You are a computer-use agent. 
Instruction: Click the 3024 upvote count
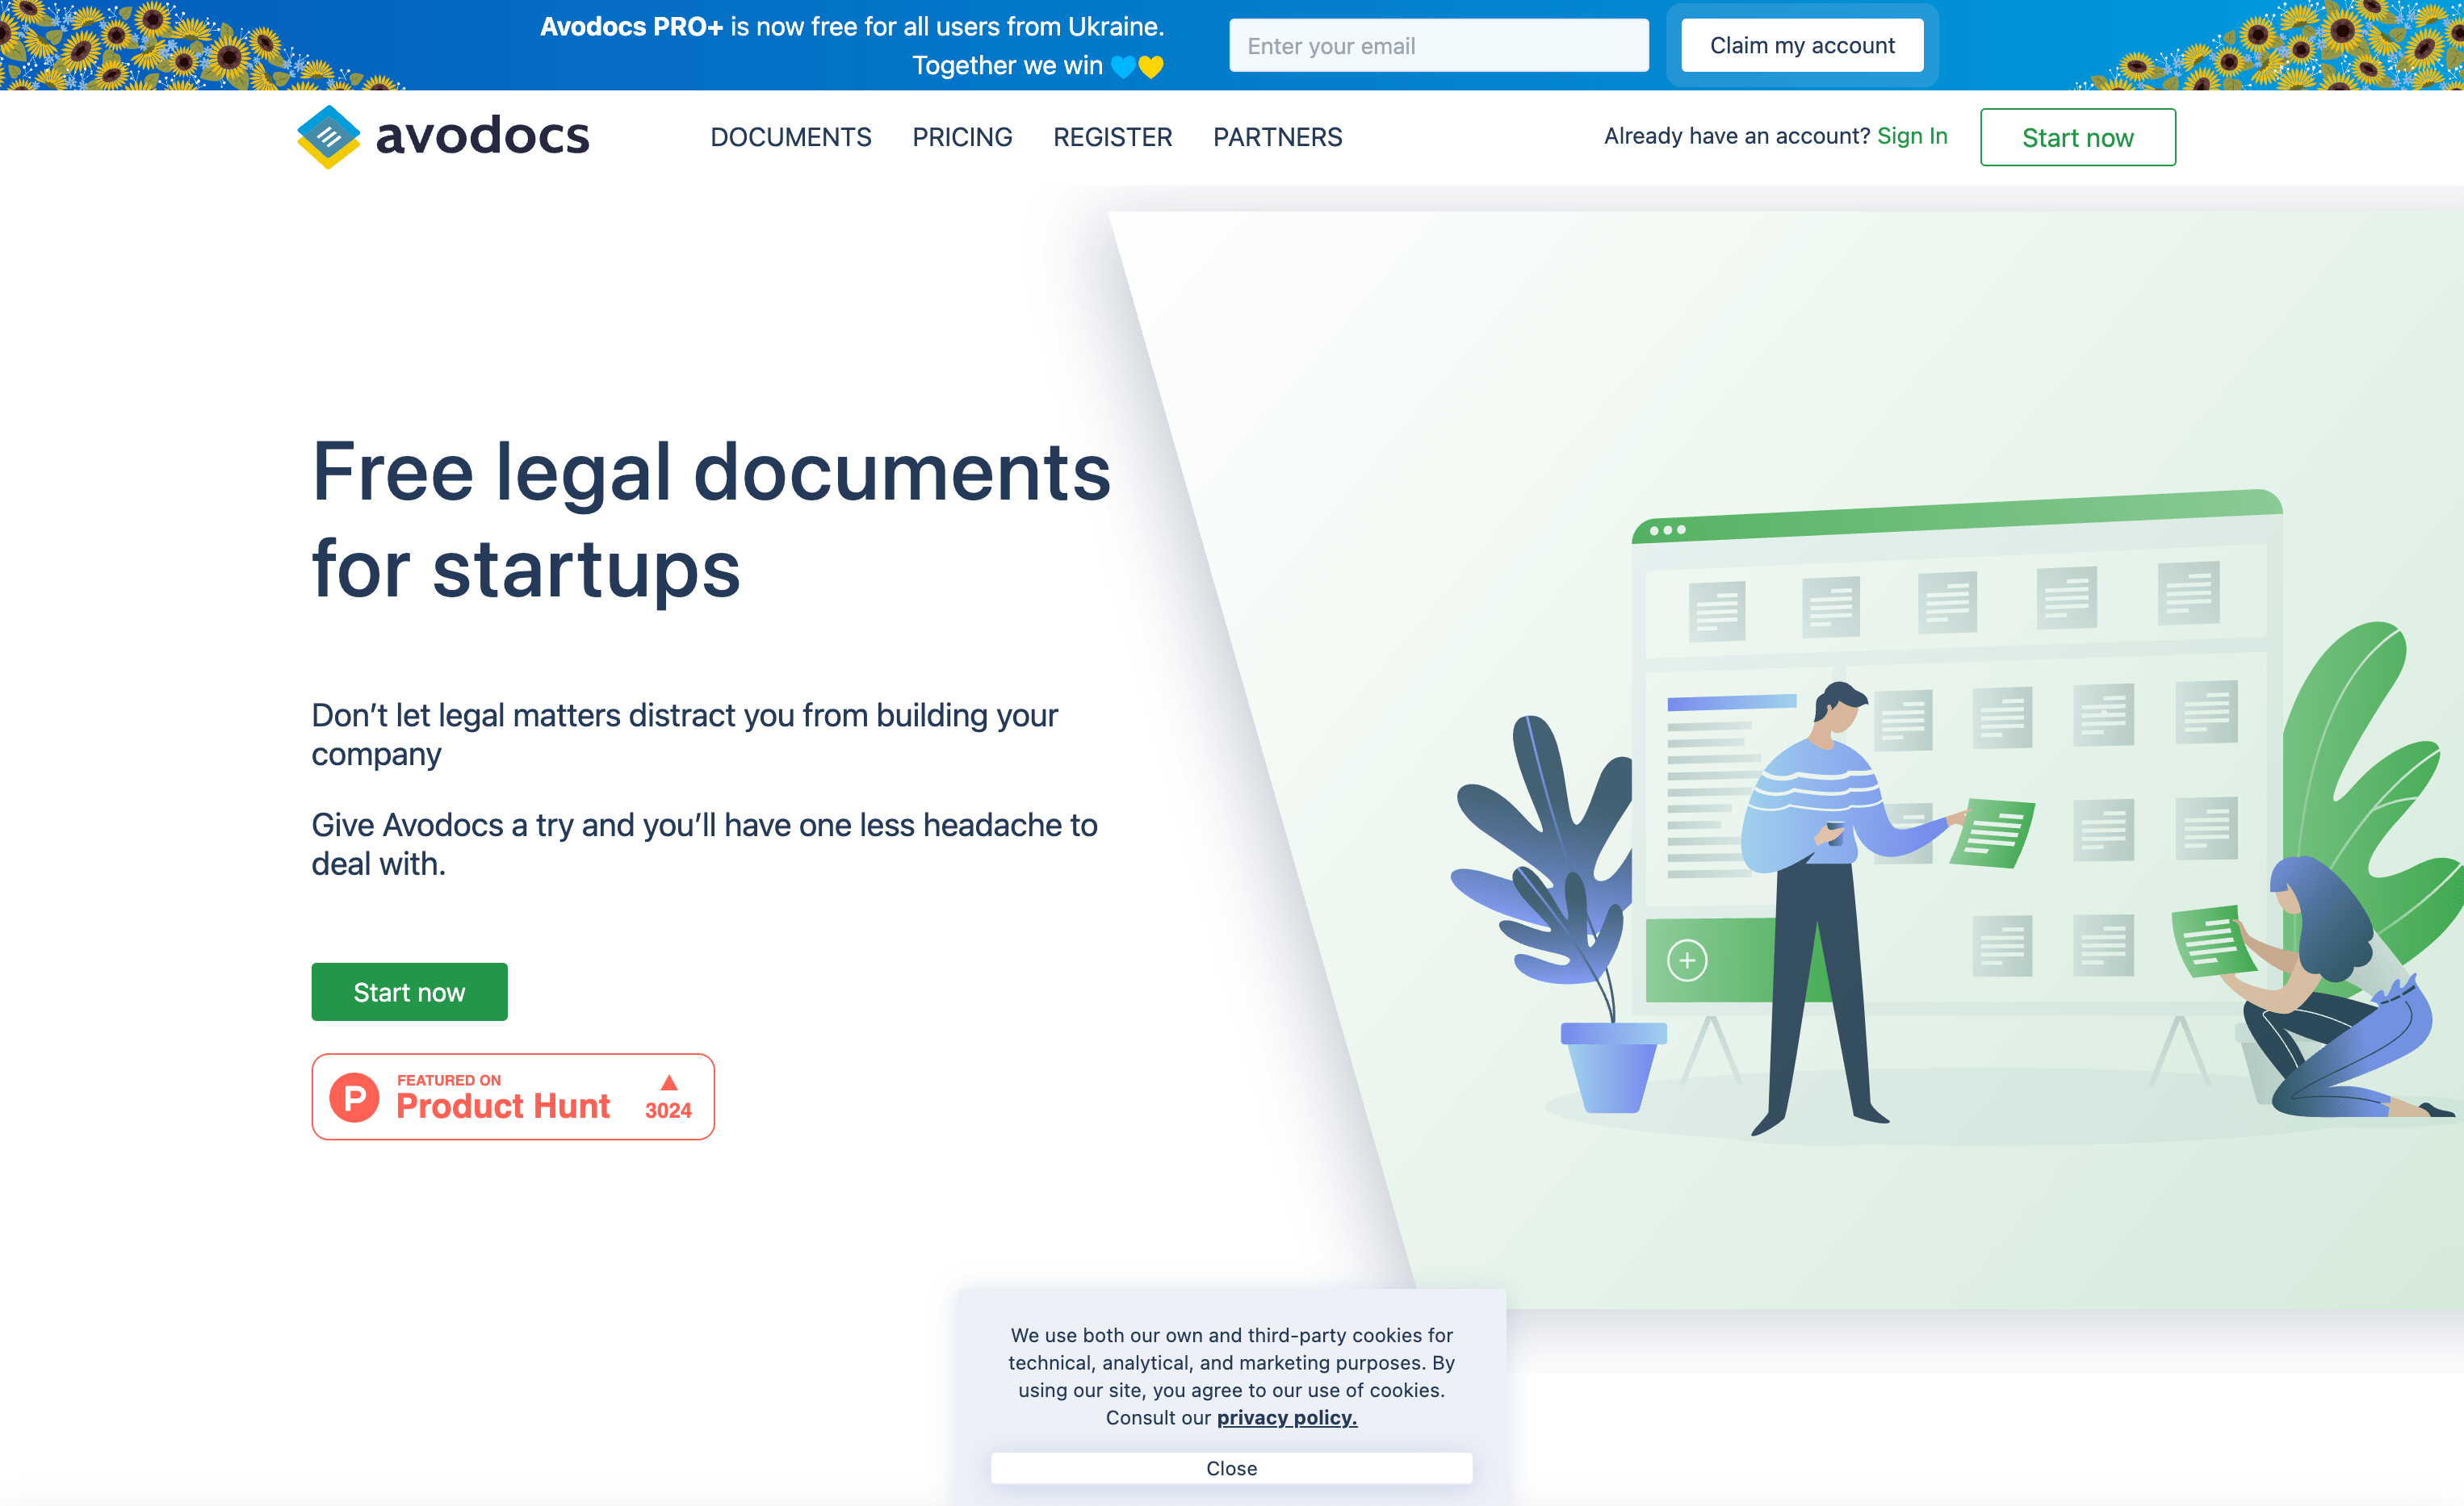668,1110
